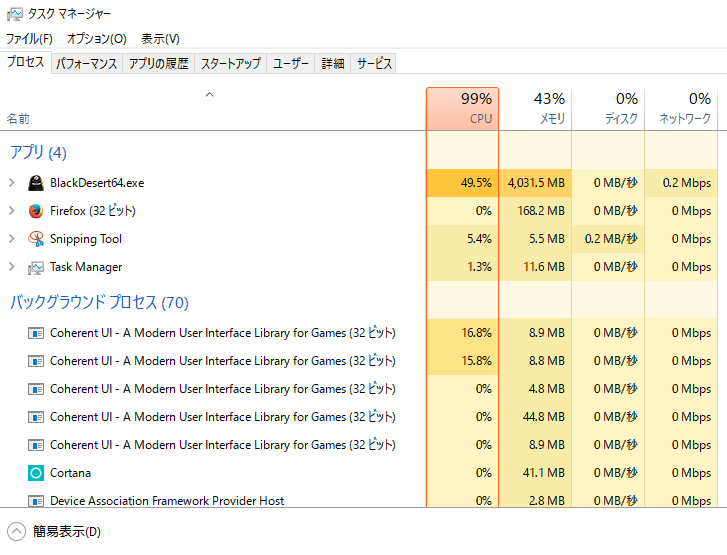This screenshot has height=555, width=727.
Task: Expand the Firefox process row
Action: (12, 211)
